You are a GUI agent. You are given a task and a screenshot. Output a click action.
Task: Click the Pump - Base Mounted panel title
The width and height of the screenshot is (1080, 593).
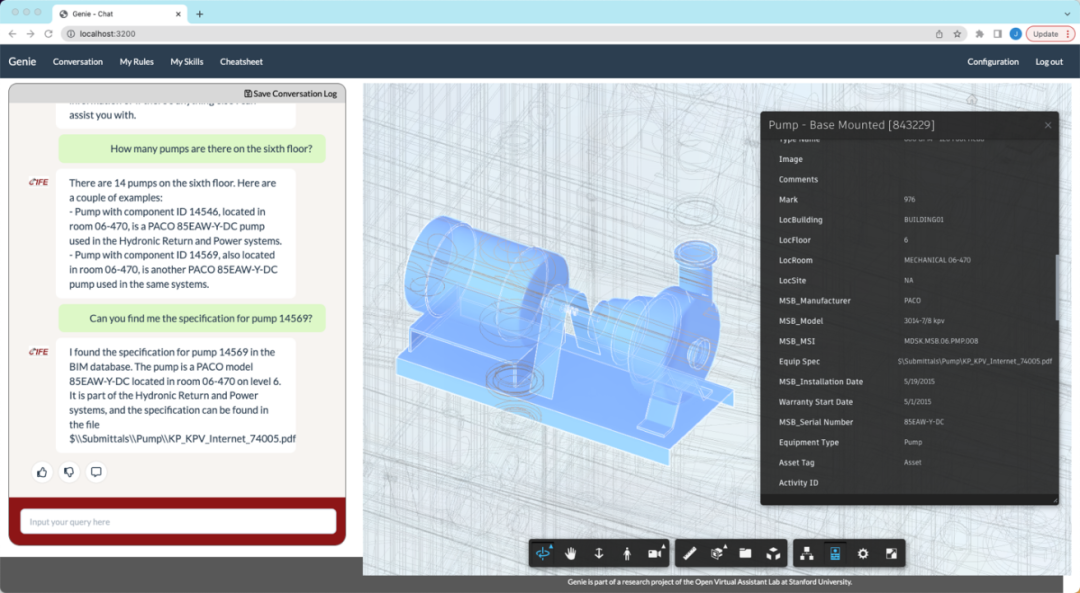pos(851,125)
